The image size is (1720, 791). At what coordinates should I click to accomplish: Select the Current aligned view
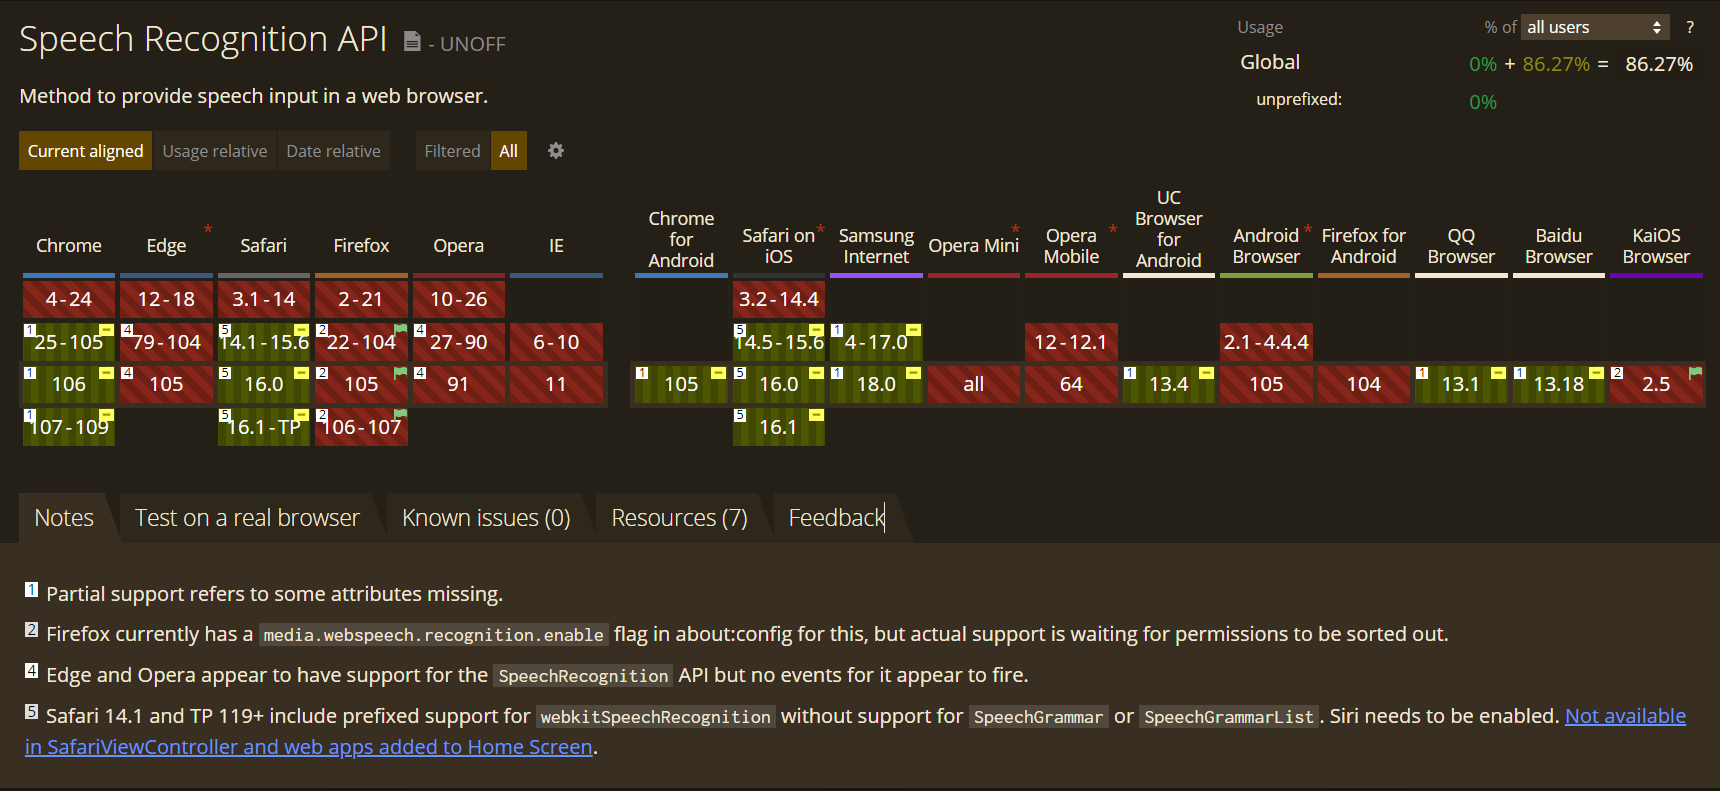pyautogui.click(x=86, y=151)
